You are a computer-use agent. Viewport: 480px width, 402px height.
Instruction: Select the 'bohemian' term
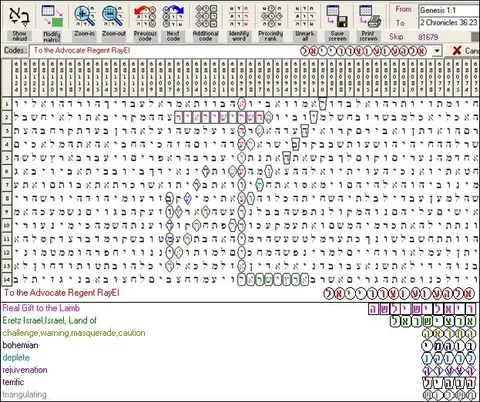coord(20,345)
